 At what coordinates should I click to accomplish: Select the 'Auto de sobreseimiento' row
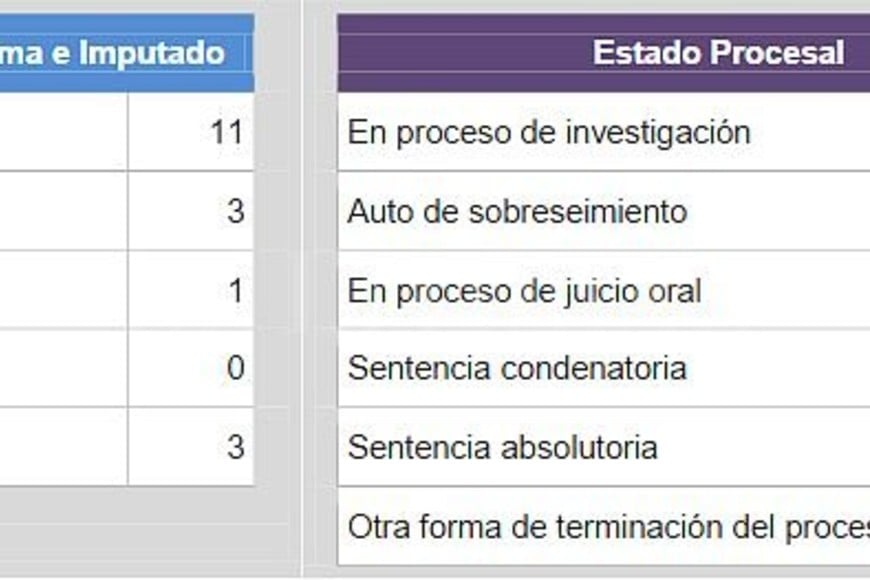(517, 211)
